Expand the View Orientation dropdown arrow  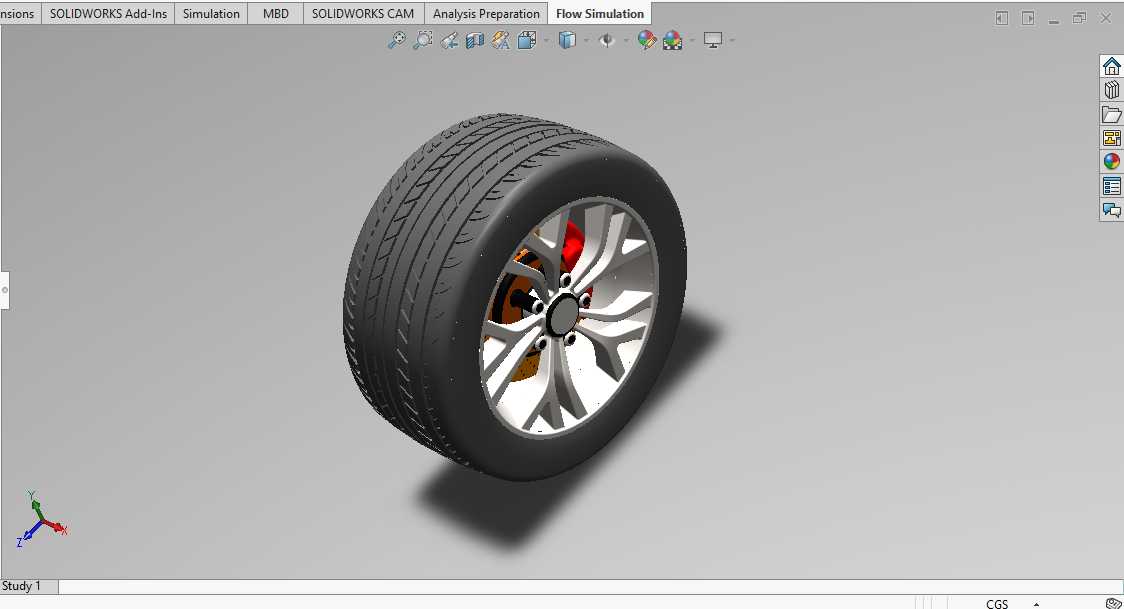point(546,41)
